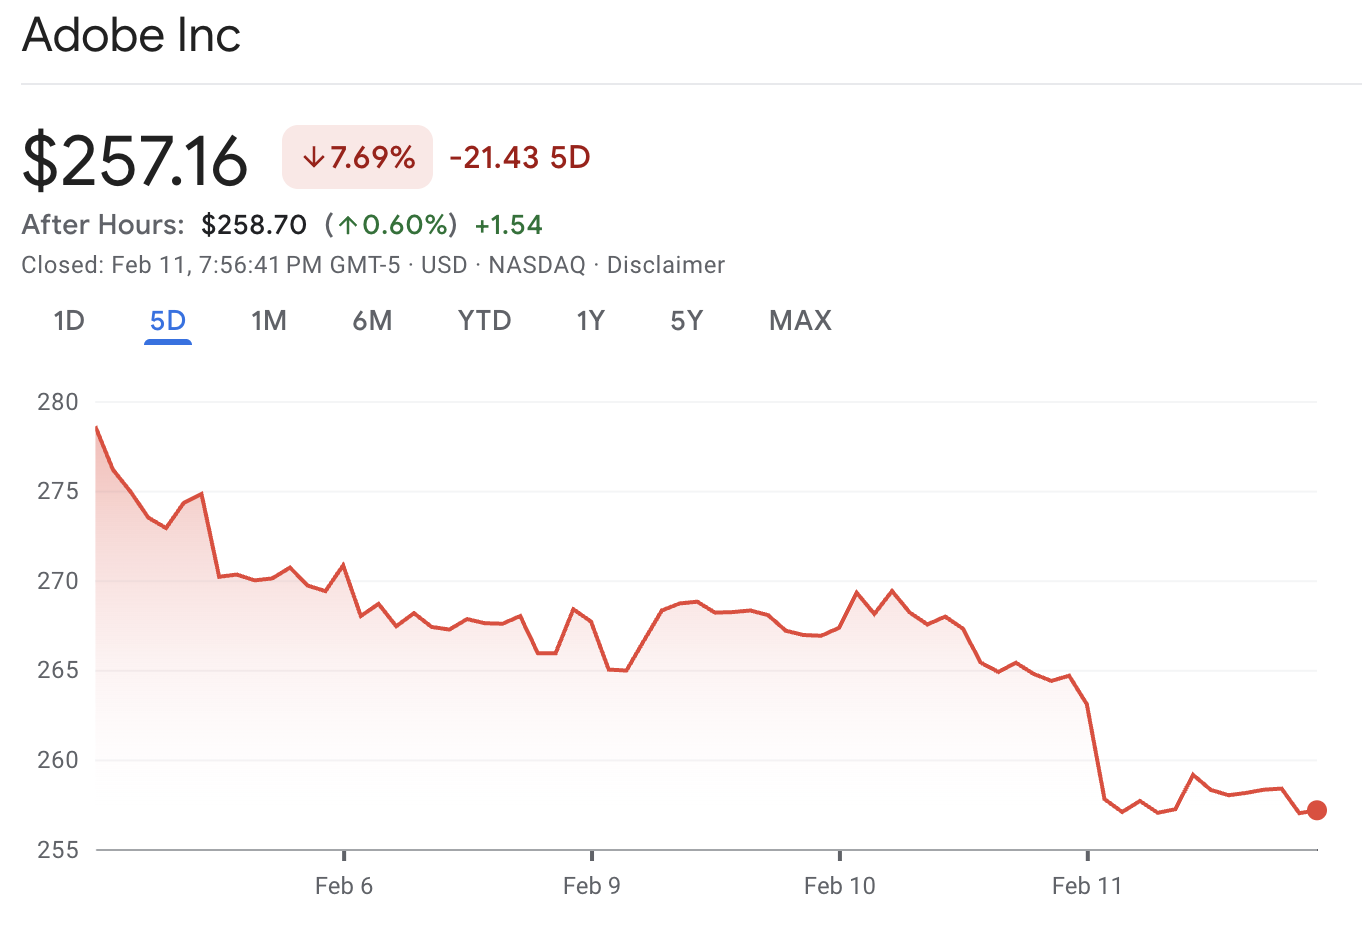Click the Adobe Inc title
The image size is (1362, 926).
pos(131,36)
